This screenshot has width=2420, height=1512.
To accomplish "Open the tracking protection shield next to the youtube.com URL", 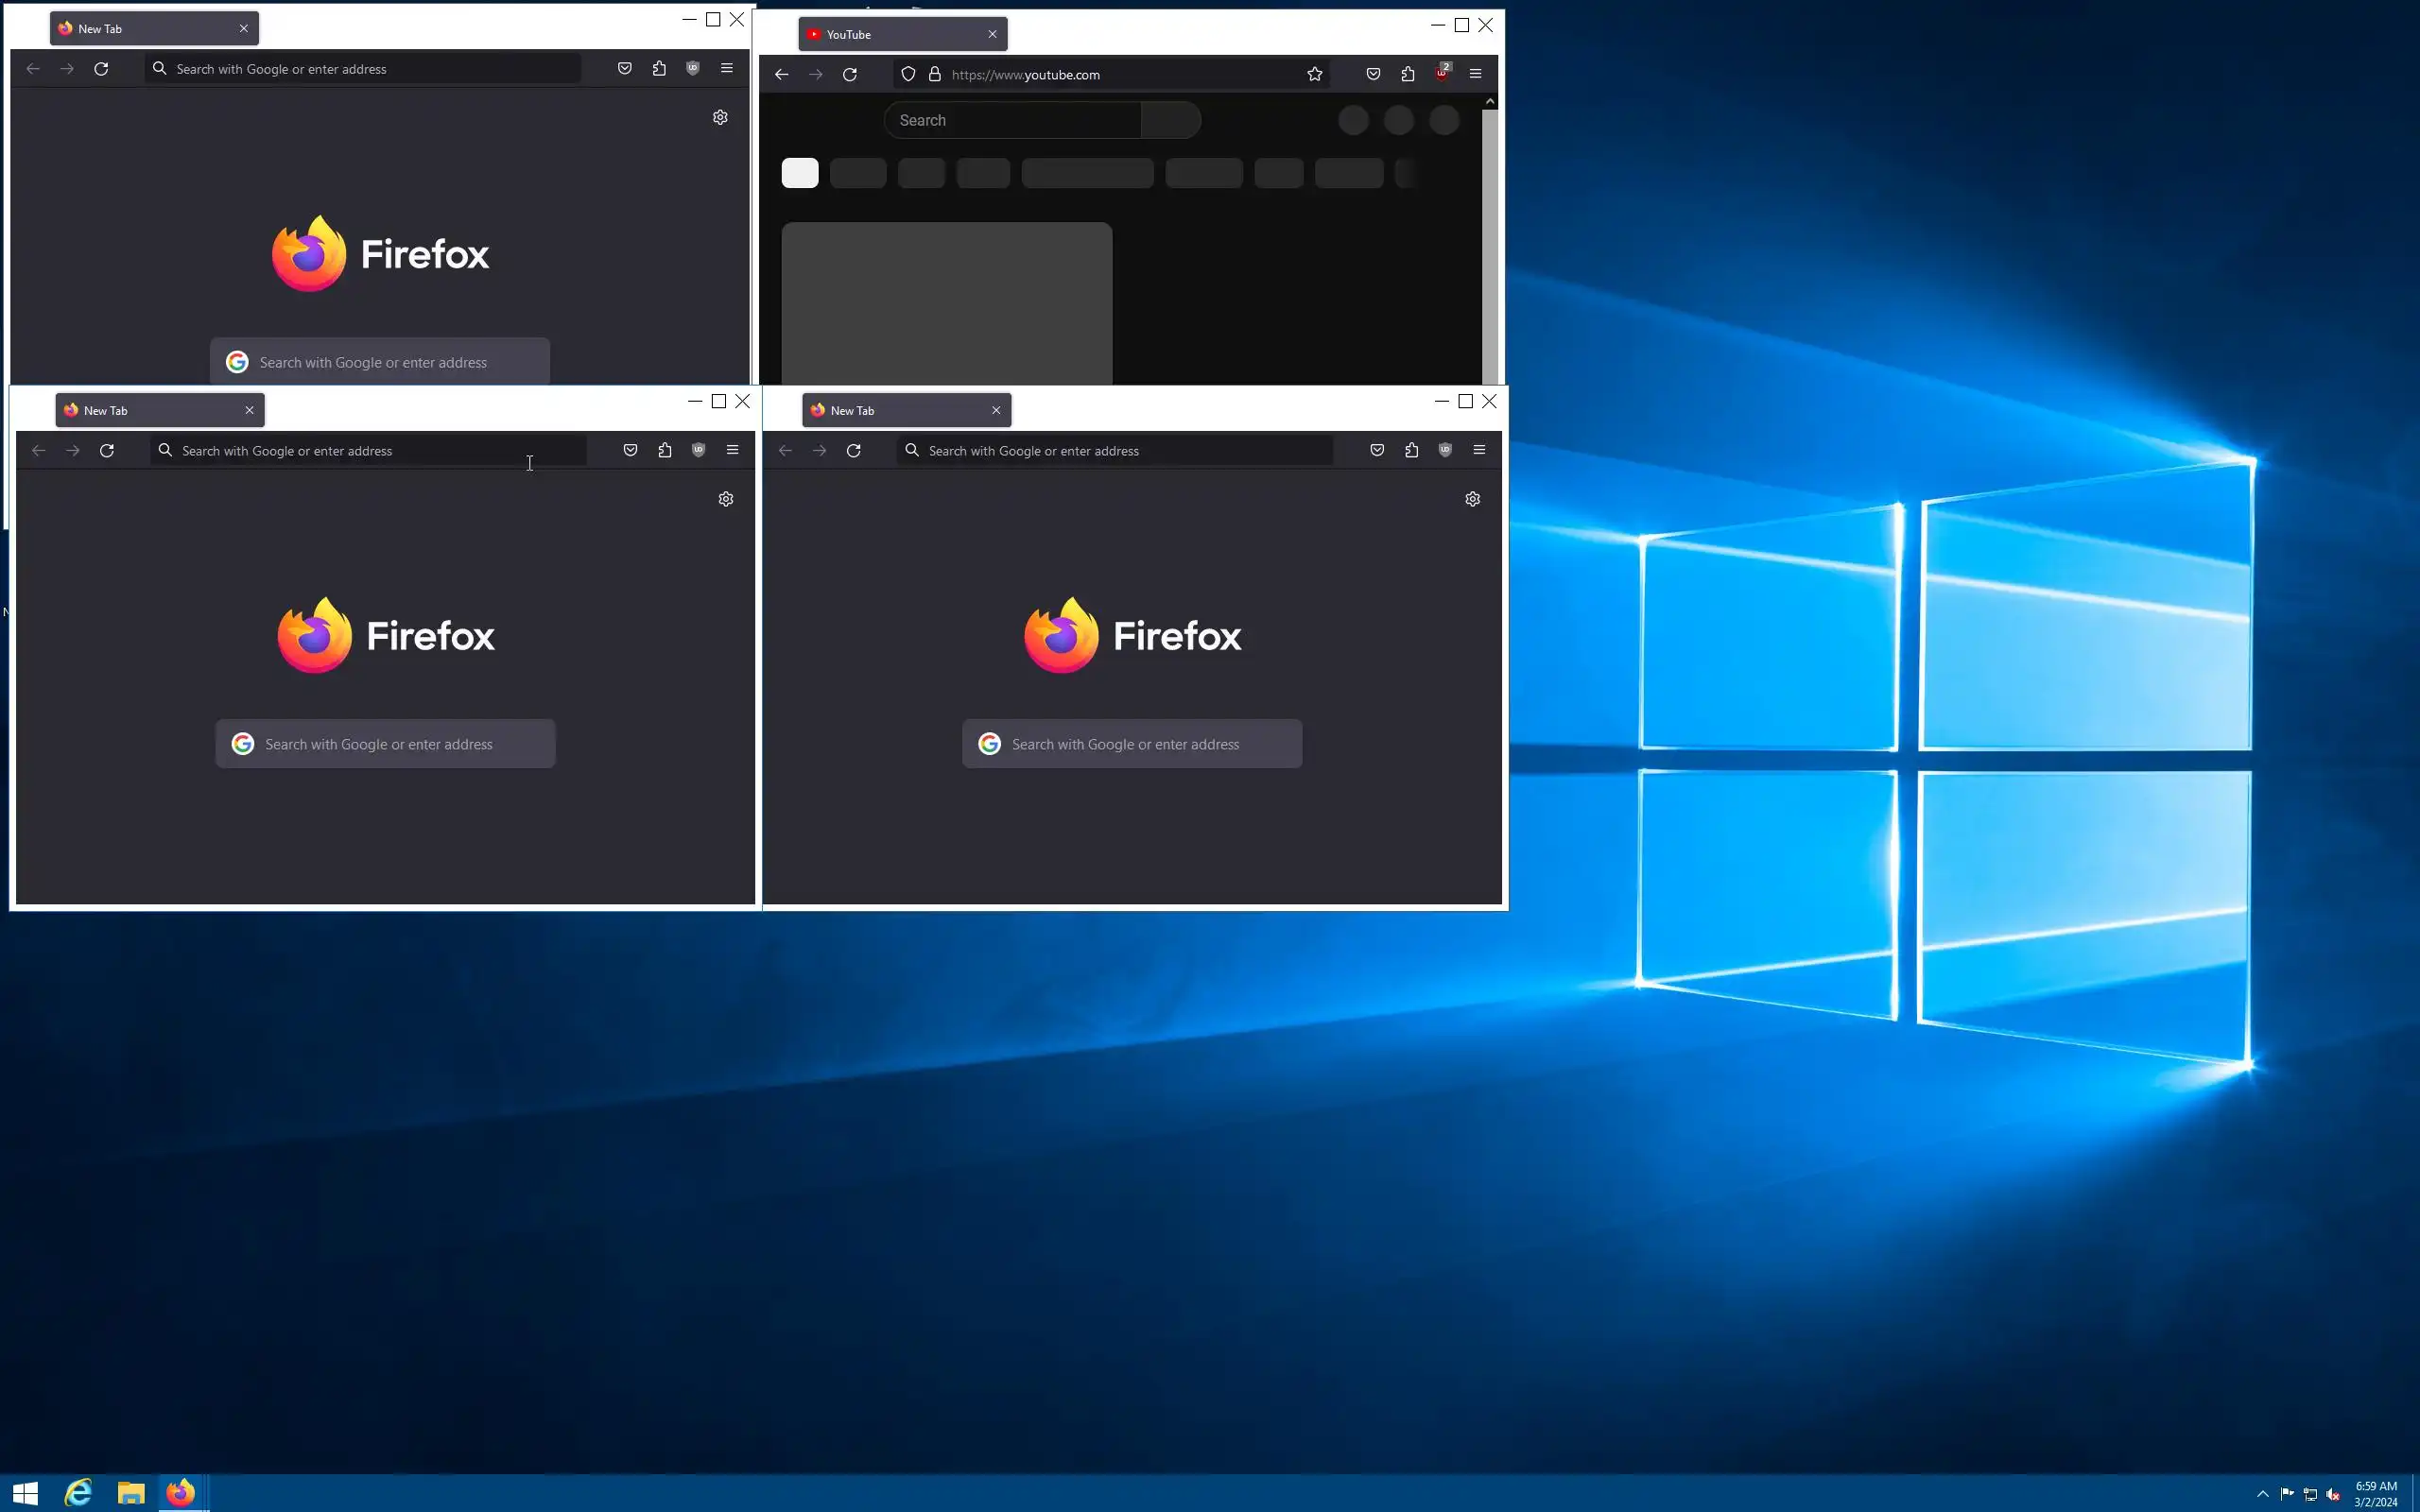I will coord(908,74).
